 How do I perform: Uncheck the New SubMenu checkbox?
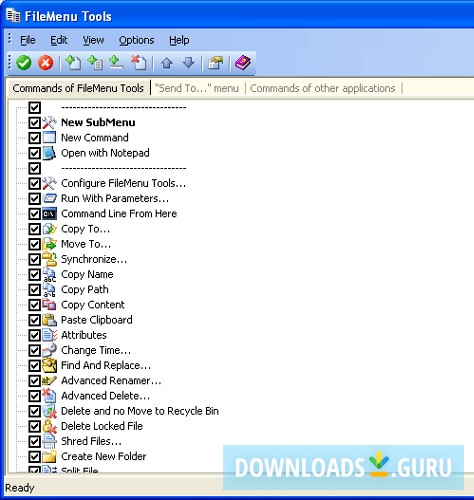tap(34, 122)
